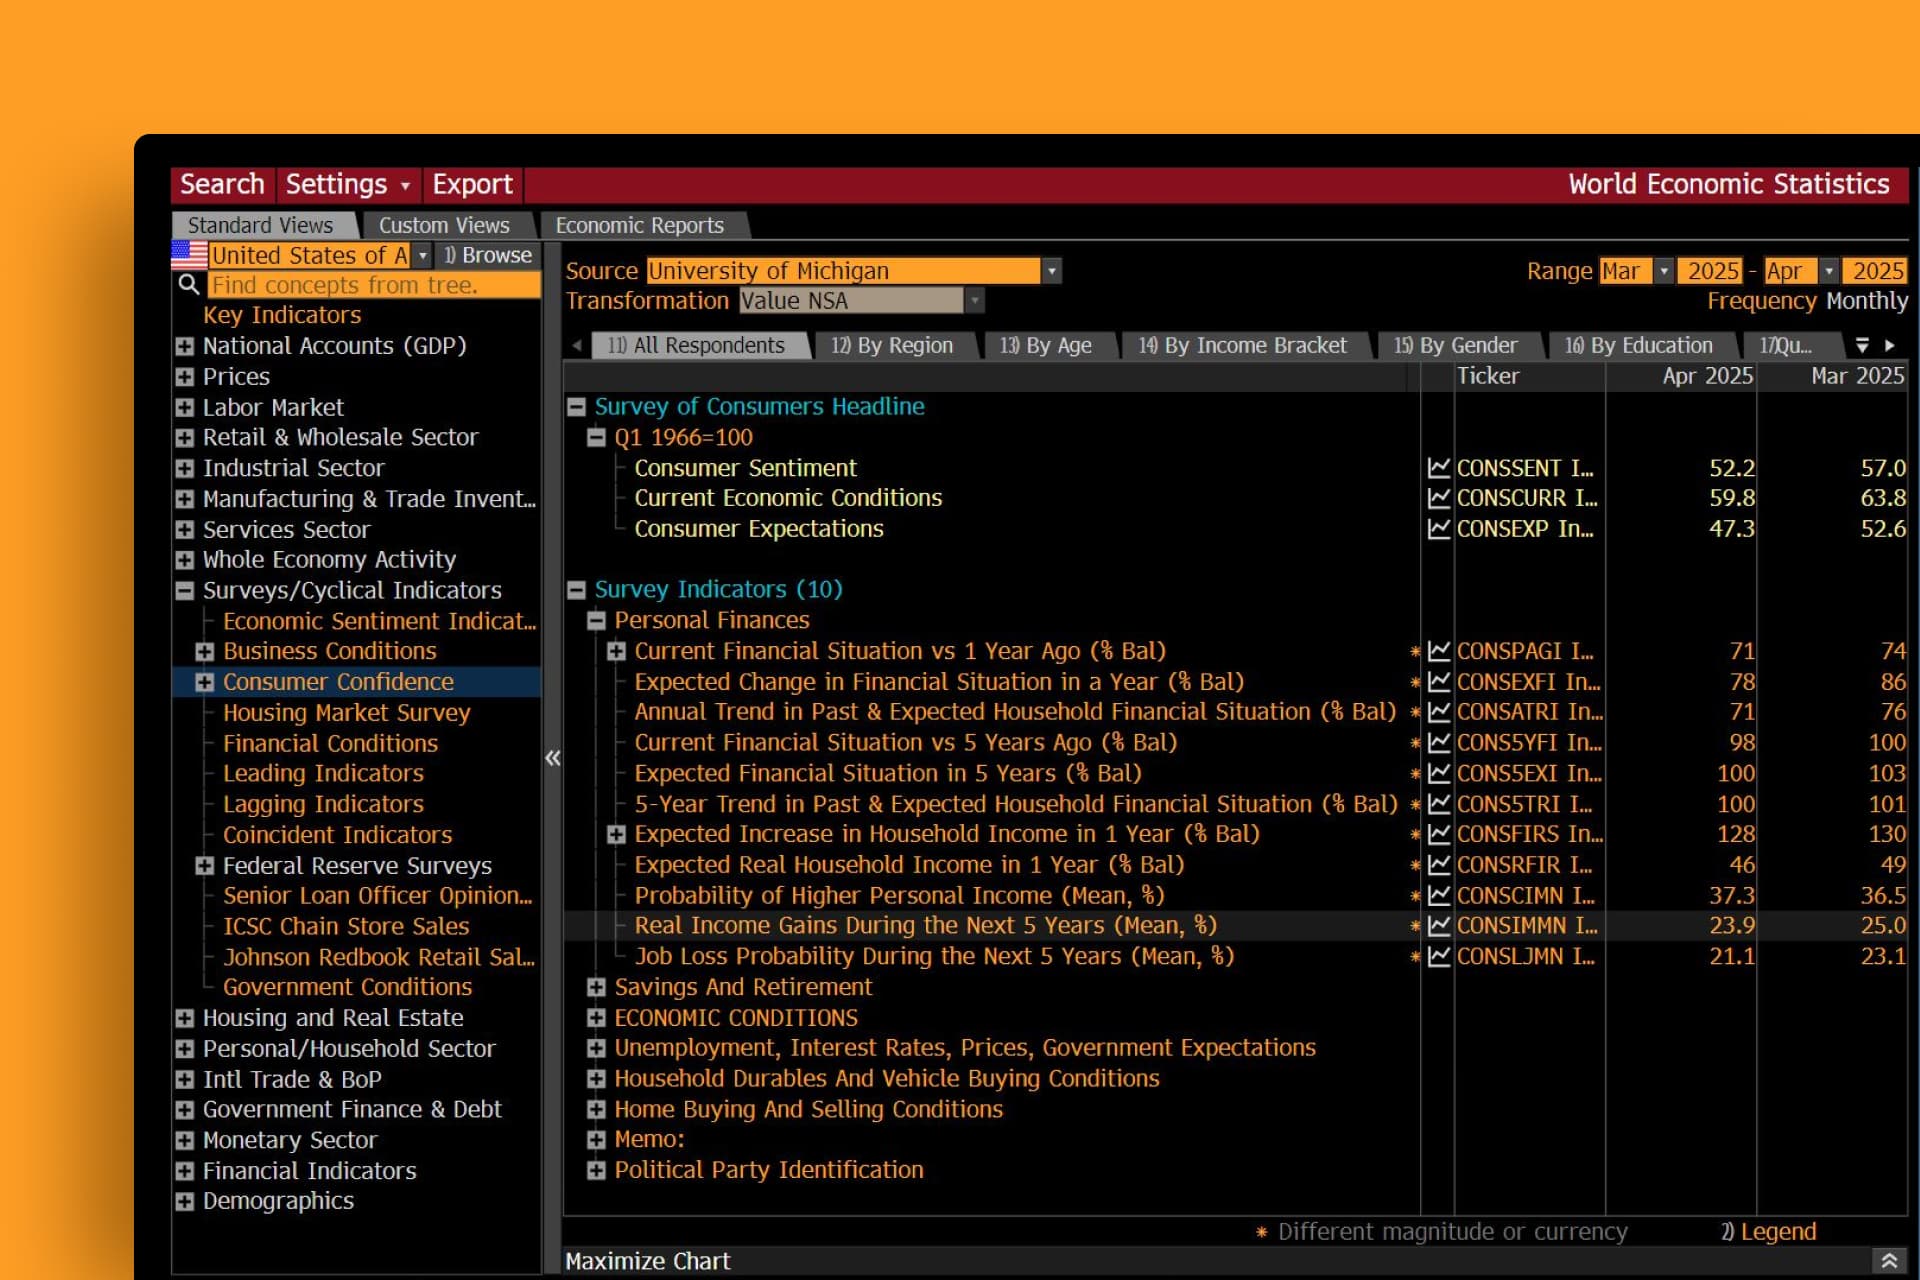This screenshot has width=1920, height=1280.
Task: Click the magnifier search icon in sidebar
Action: click(188, 285)
